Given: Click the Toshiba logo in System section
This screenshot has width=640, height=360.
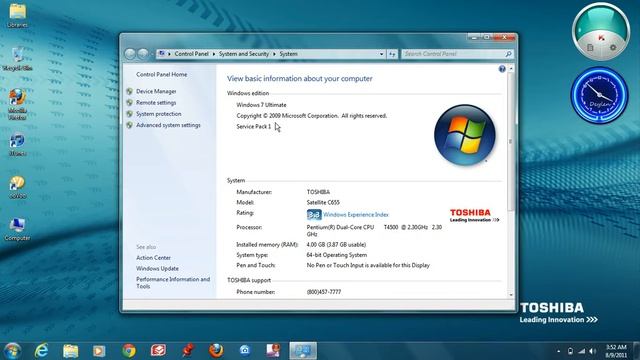Looking at the screenshot, I should 474,216.
